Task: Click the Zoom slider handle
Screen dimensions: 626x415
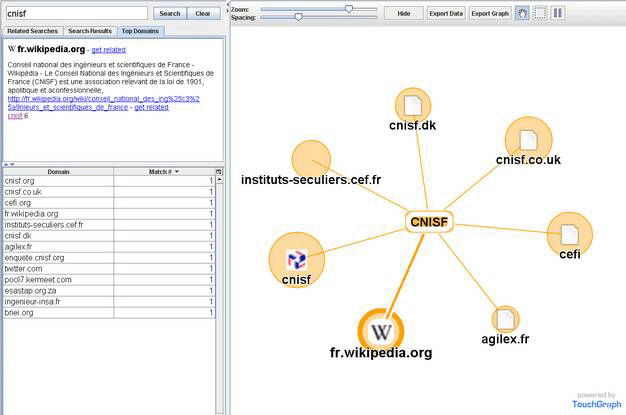Action: 349,9
